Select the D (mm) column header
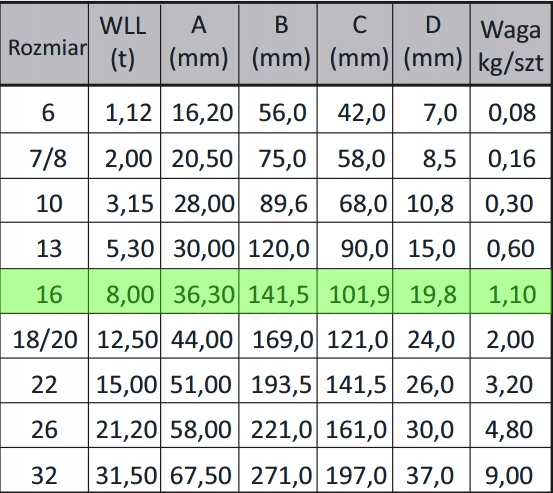 pos(431,44)
